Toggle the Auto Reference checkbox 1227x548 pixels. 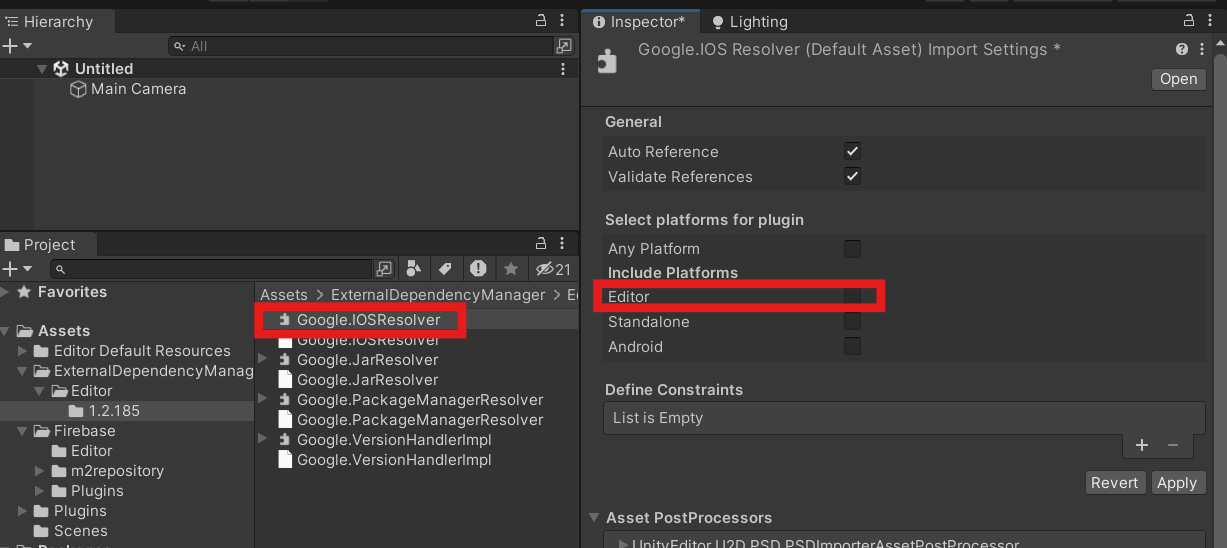tap(852, 151)
